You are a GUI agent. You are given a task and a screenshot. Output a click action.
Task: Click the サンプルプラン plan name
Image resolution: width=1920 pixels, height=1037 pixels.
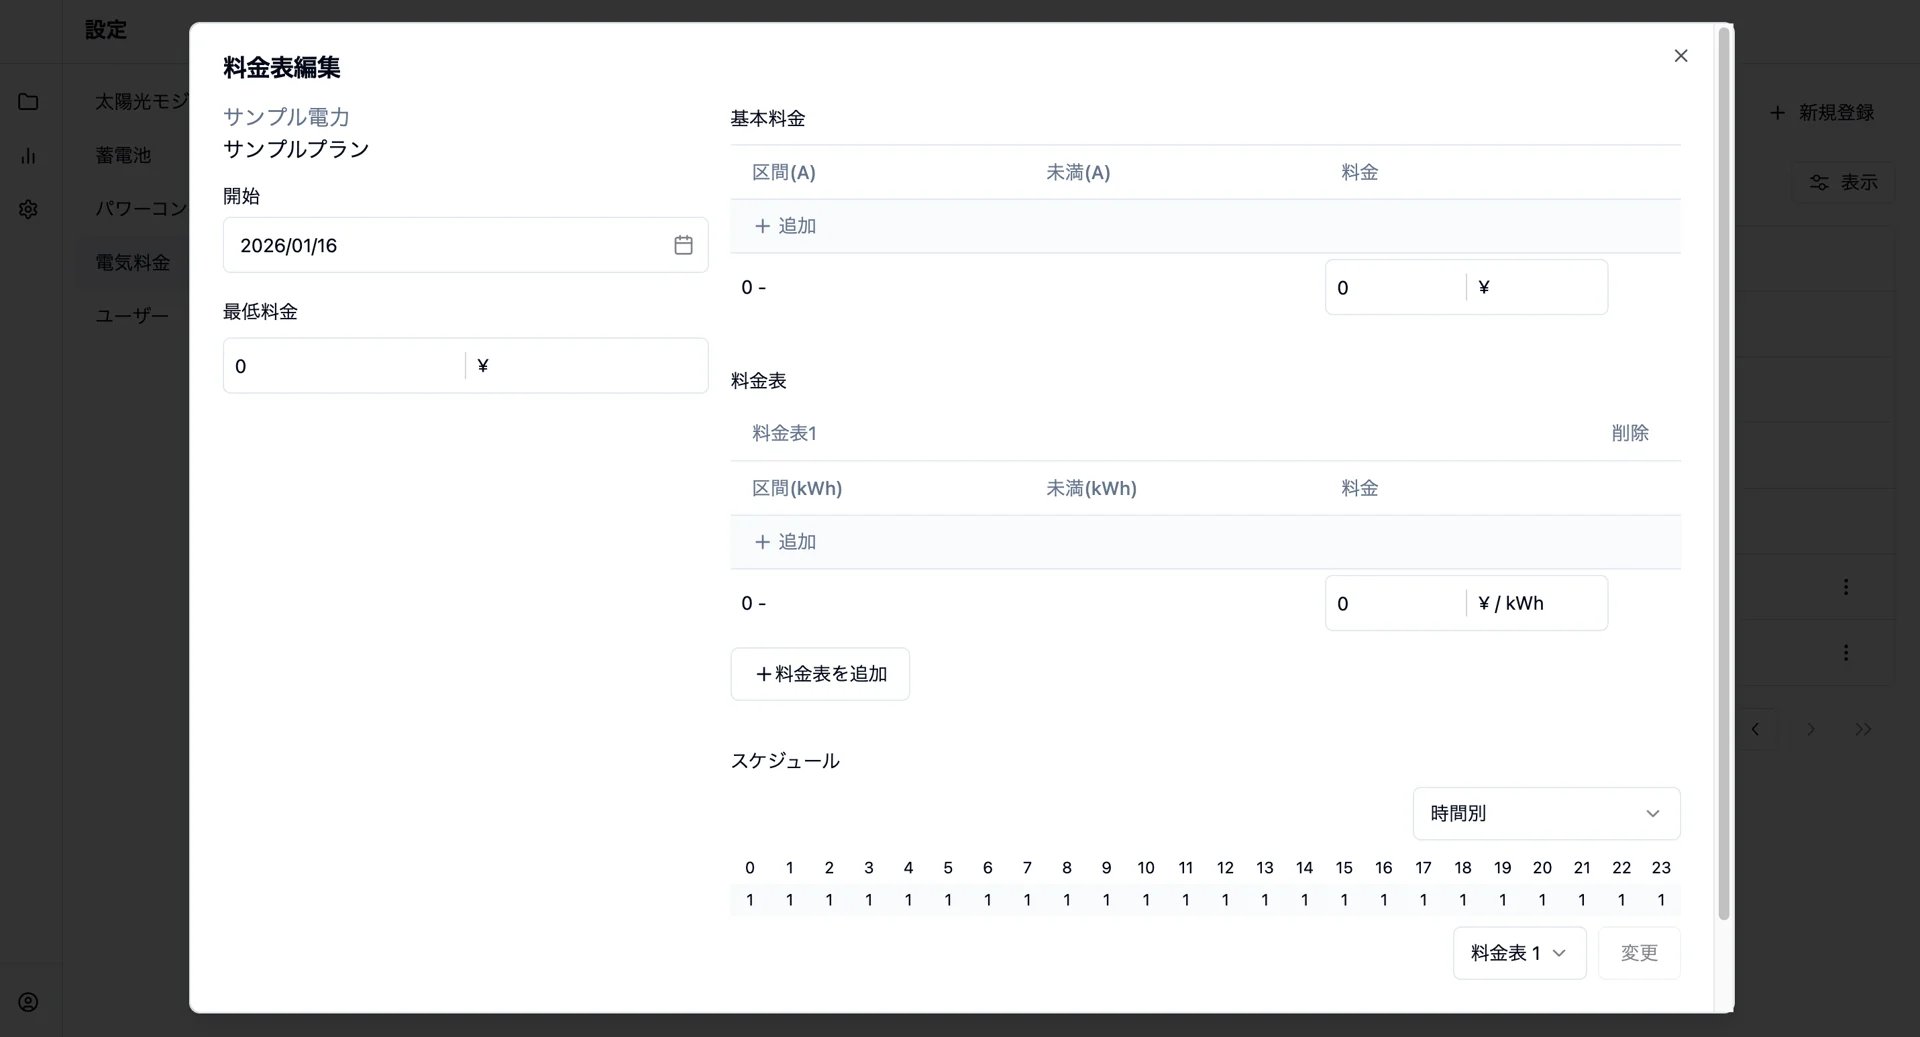coord(296,149)
